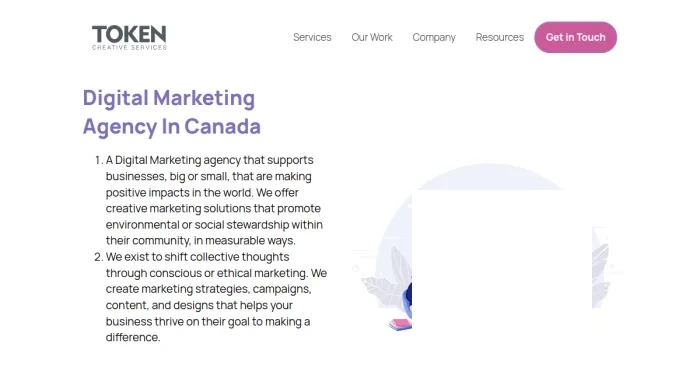Click the Digital Marketing heading line
Screen dimensions: 700x367
169,98
